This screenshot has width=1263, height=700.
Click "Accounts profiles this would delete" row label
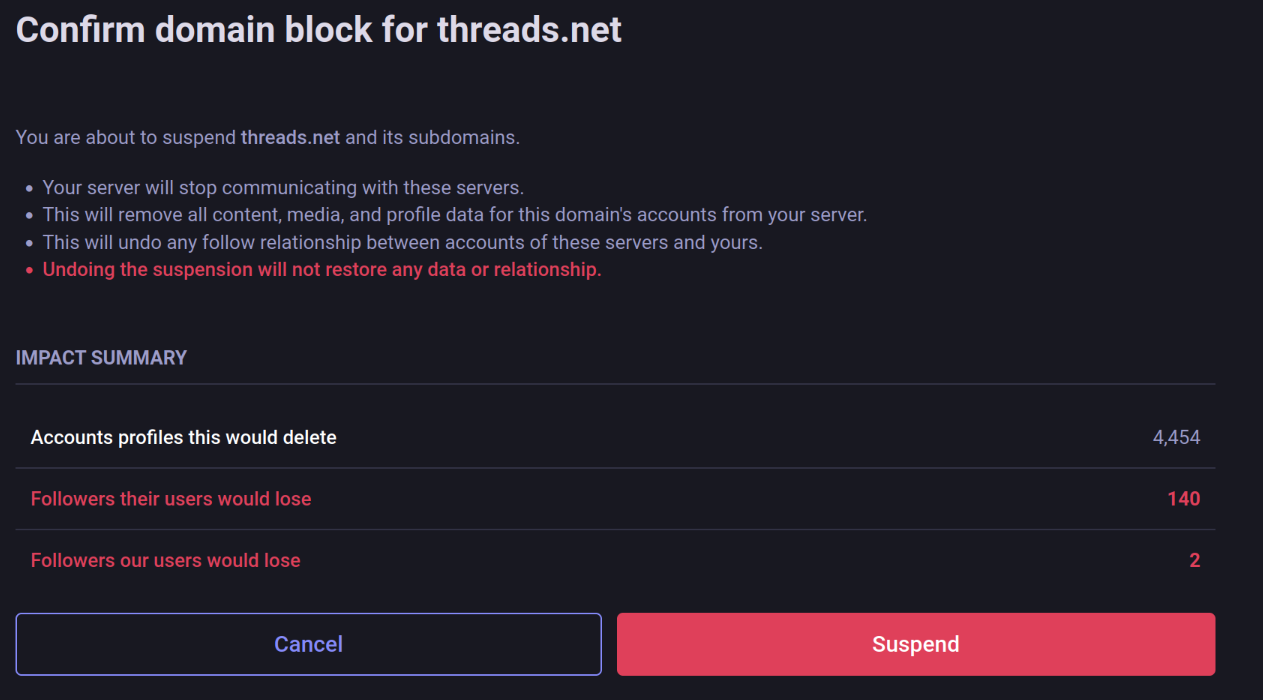click(x=183, y=438)
